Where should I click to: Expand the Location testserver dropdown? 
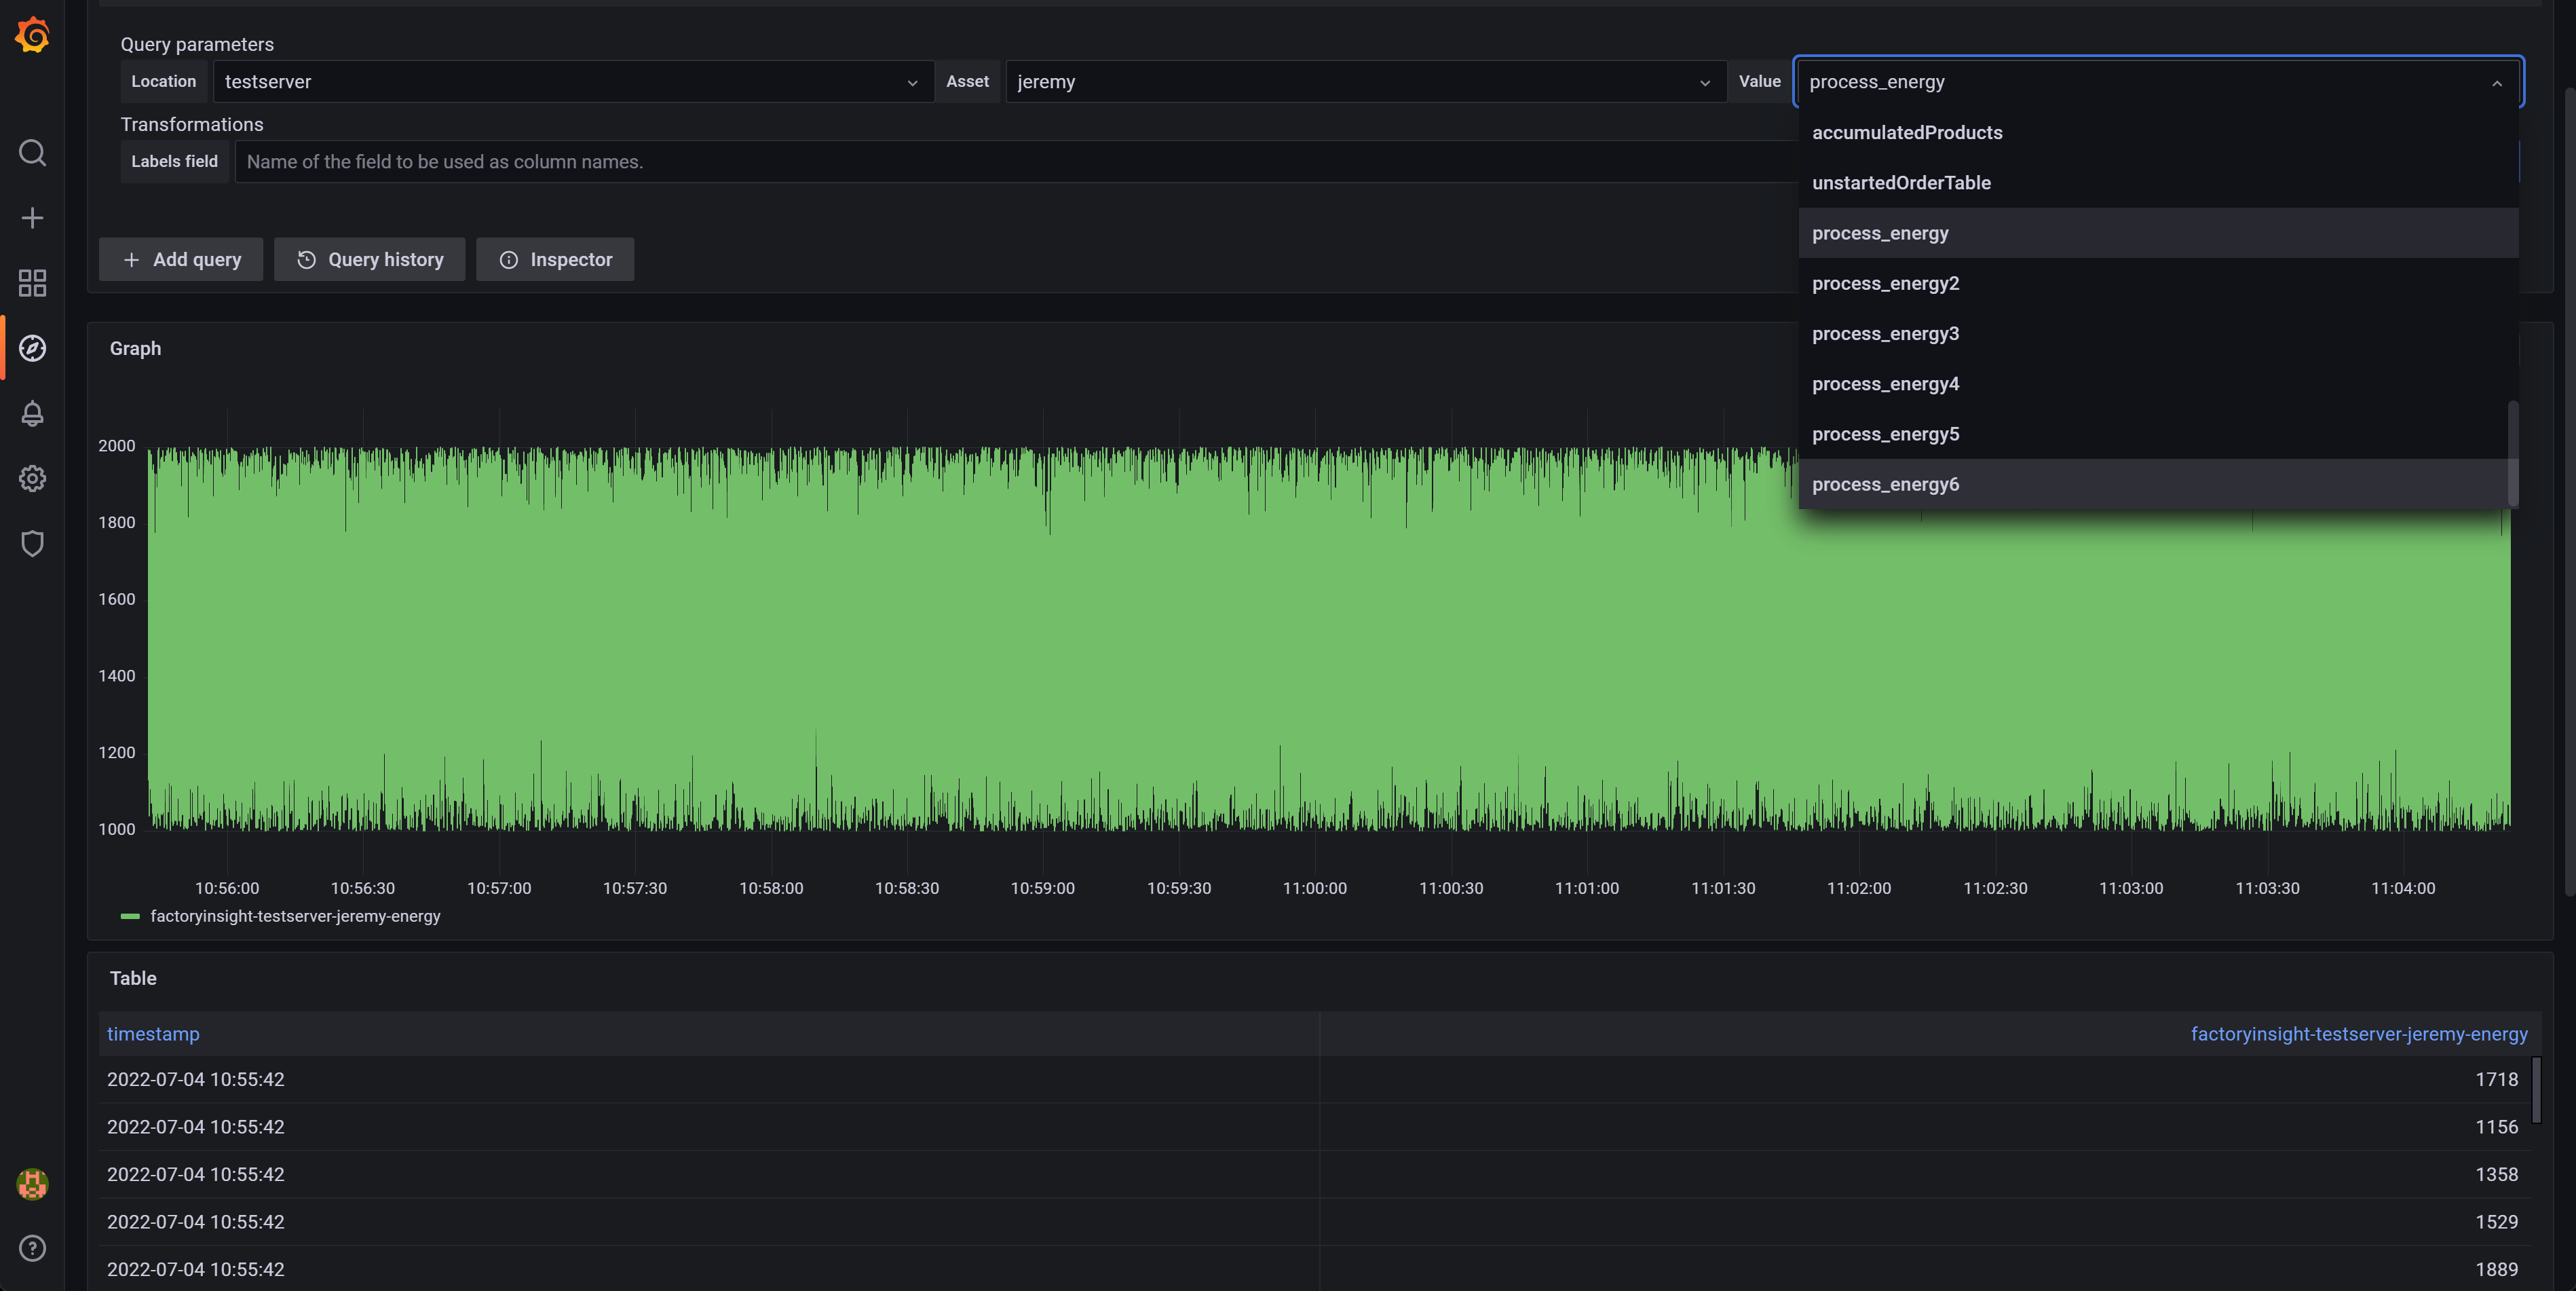pos(572,82)
